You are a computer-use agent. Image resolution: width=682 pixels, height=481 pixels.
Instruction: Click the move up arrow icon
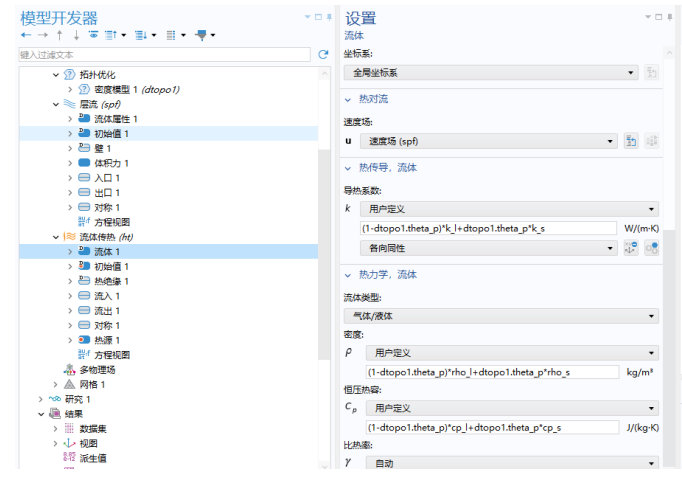[60, 35]
